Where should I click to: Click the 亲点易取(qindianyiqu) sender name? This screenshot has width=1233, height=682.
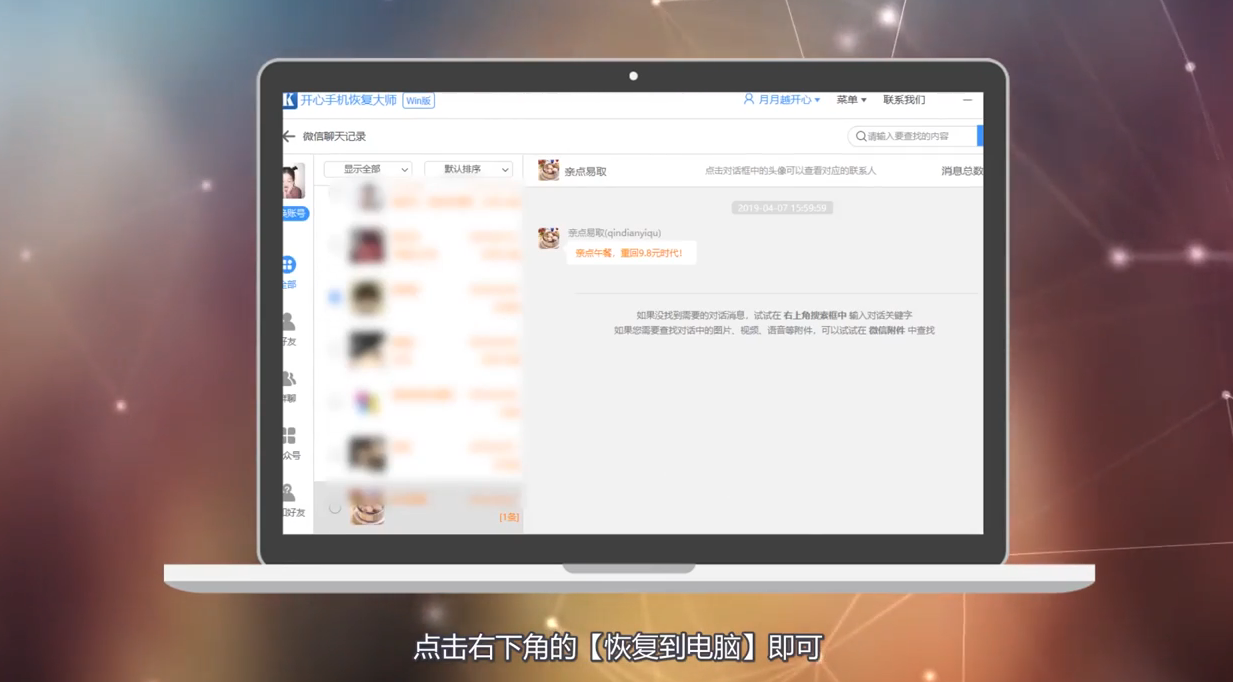(x=614, y=233)
